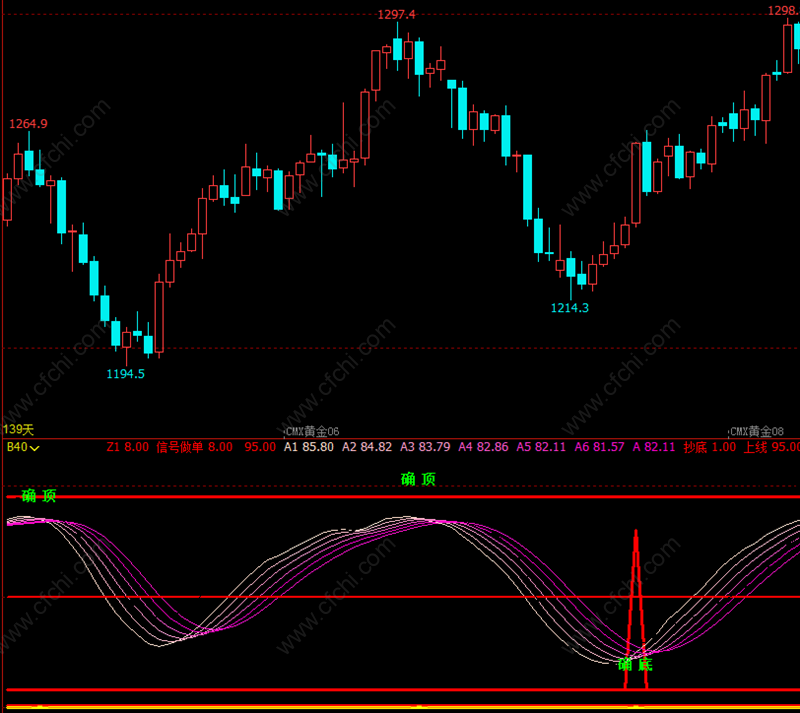Click the 确顶 label on the left upper red line
Viewport: 800px width, 713px height.
click(39, 496)
